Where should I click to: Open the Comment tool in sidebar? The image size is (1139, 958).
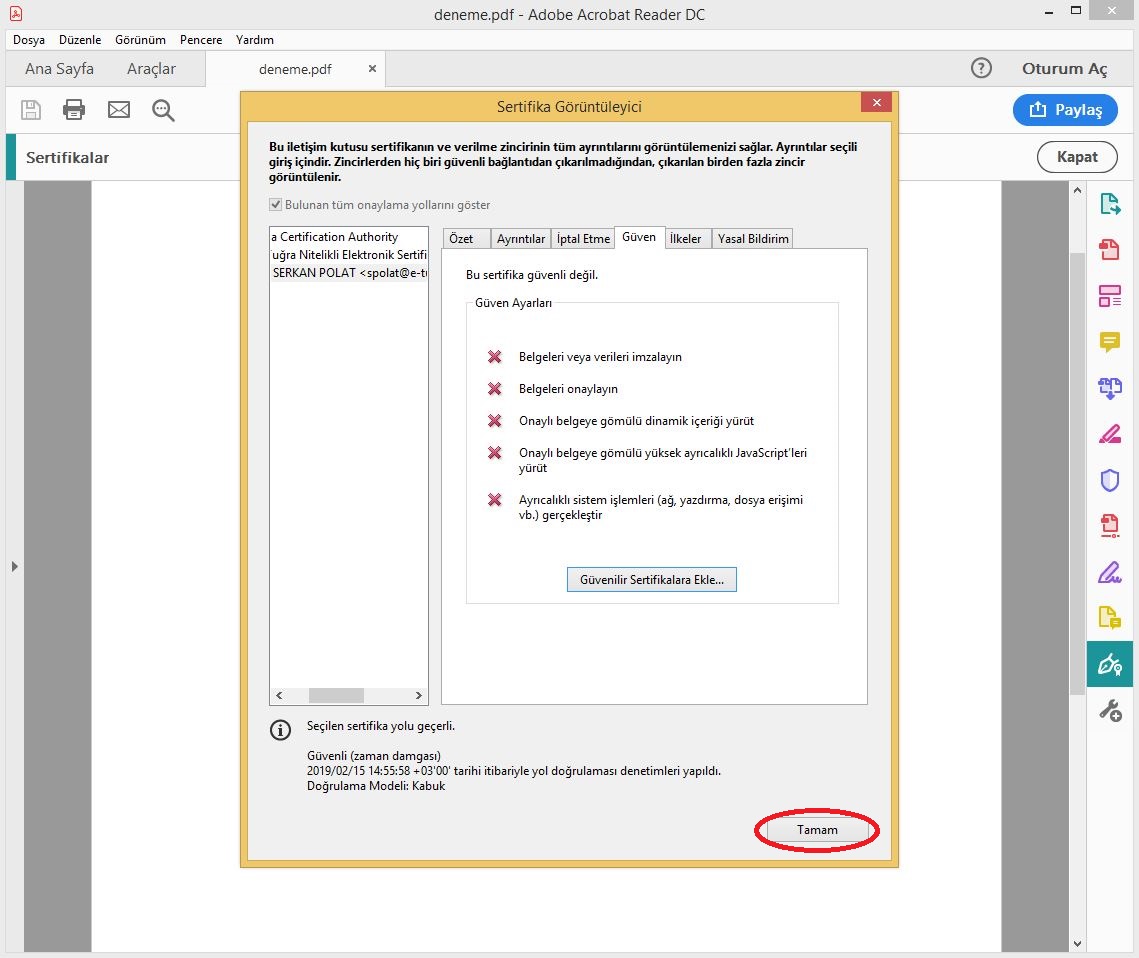point(1109,341)
